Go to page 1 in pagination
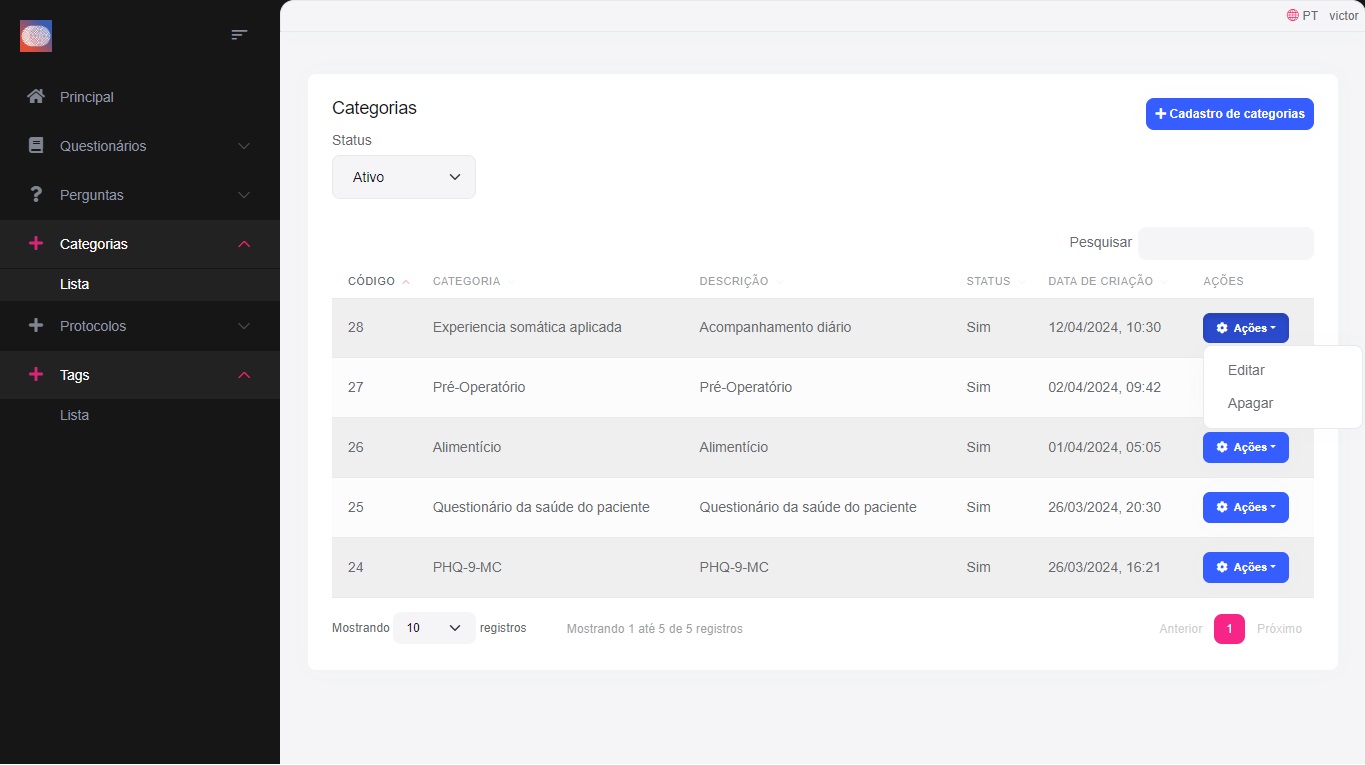 (1229, 629)
